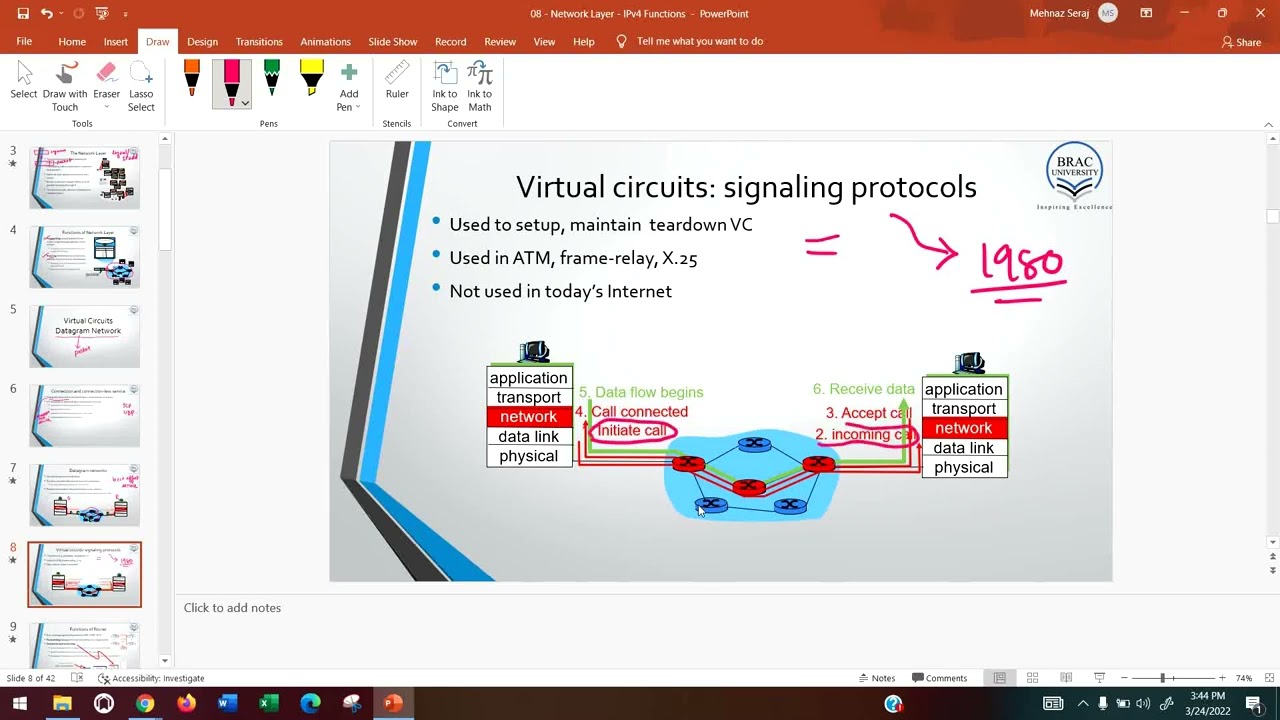
Task: Open Word from the taskbar
Action: 227,704
